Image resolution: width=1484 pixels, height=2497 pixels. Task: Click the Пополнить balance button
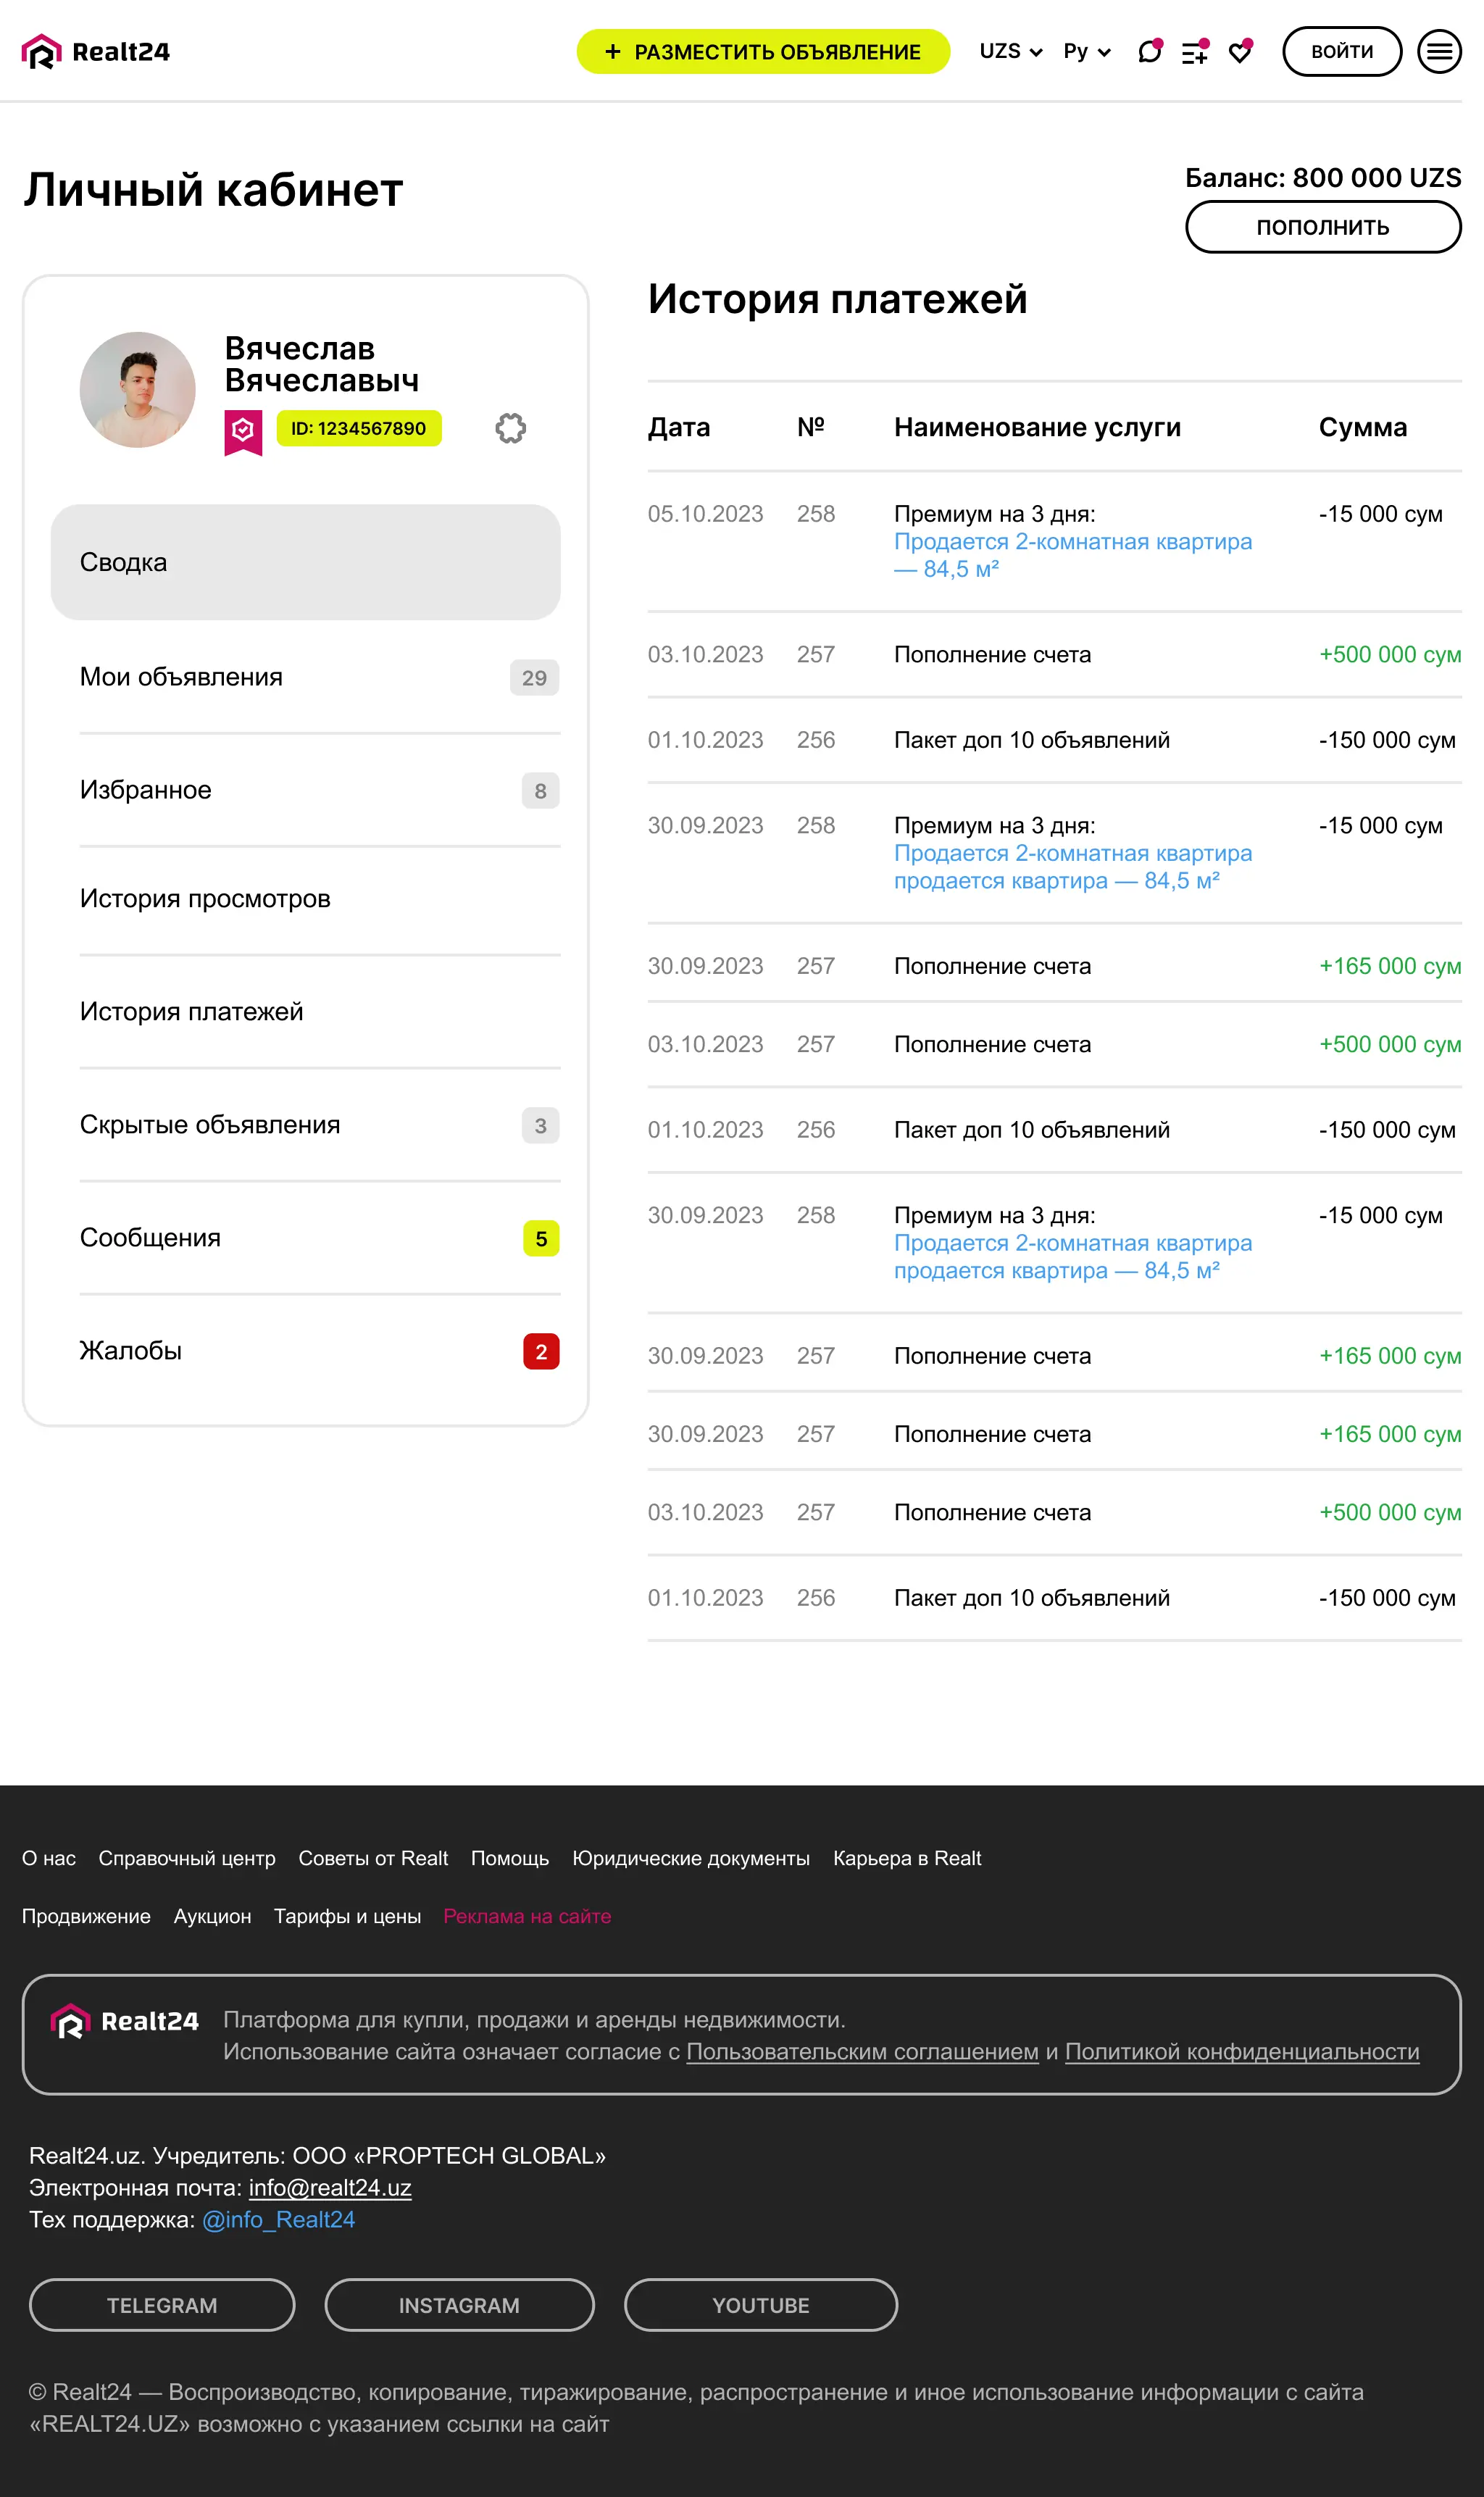(1323, 227)
